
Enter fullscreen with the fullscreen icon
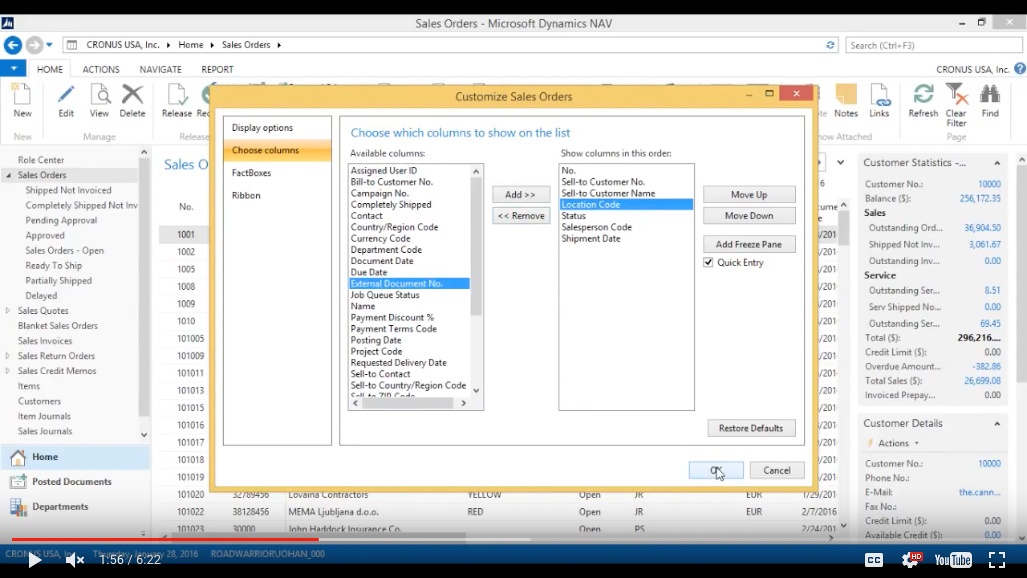tap(997, 560)
